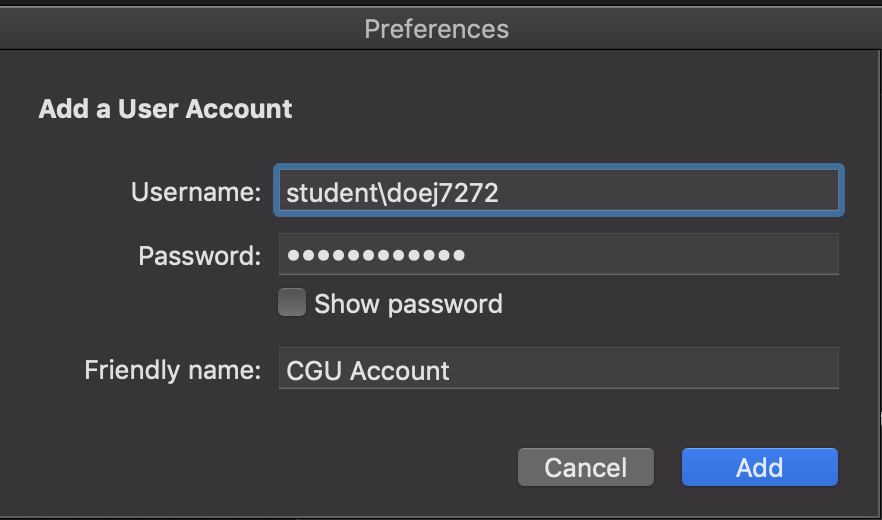Click on the CGU Account text
Viewport: 882px width, 520px height.
click(x=368, y=370)
